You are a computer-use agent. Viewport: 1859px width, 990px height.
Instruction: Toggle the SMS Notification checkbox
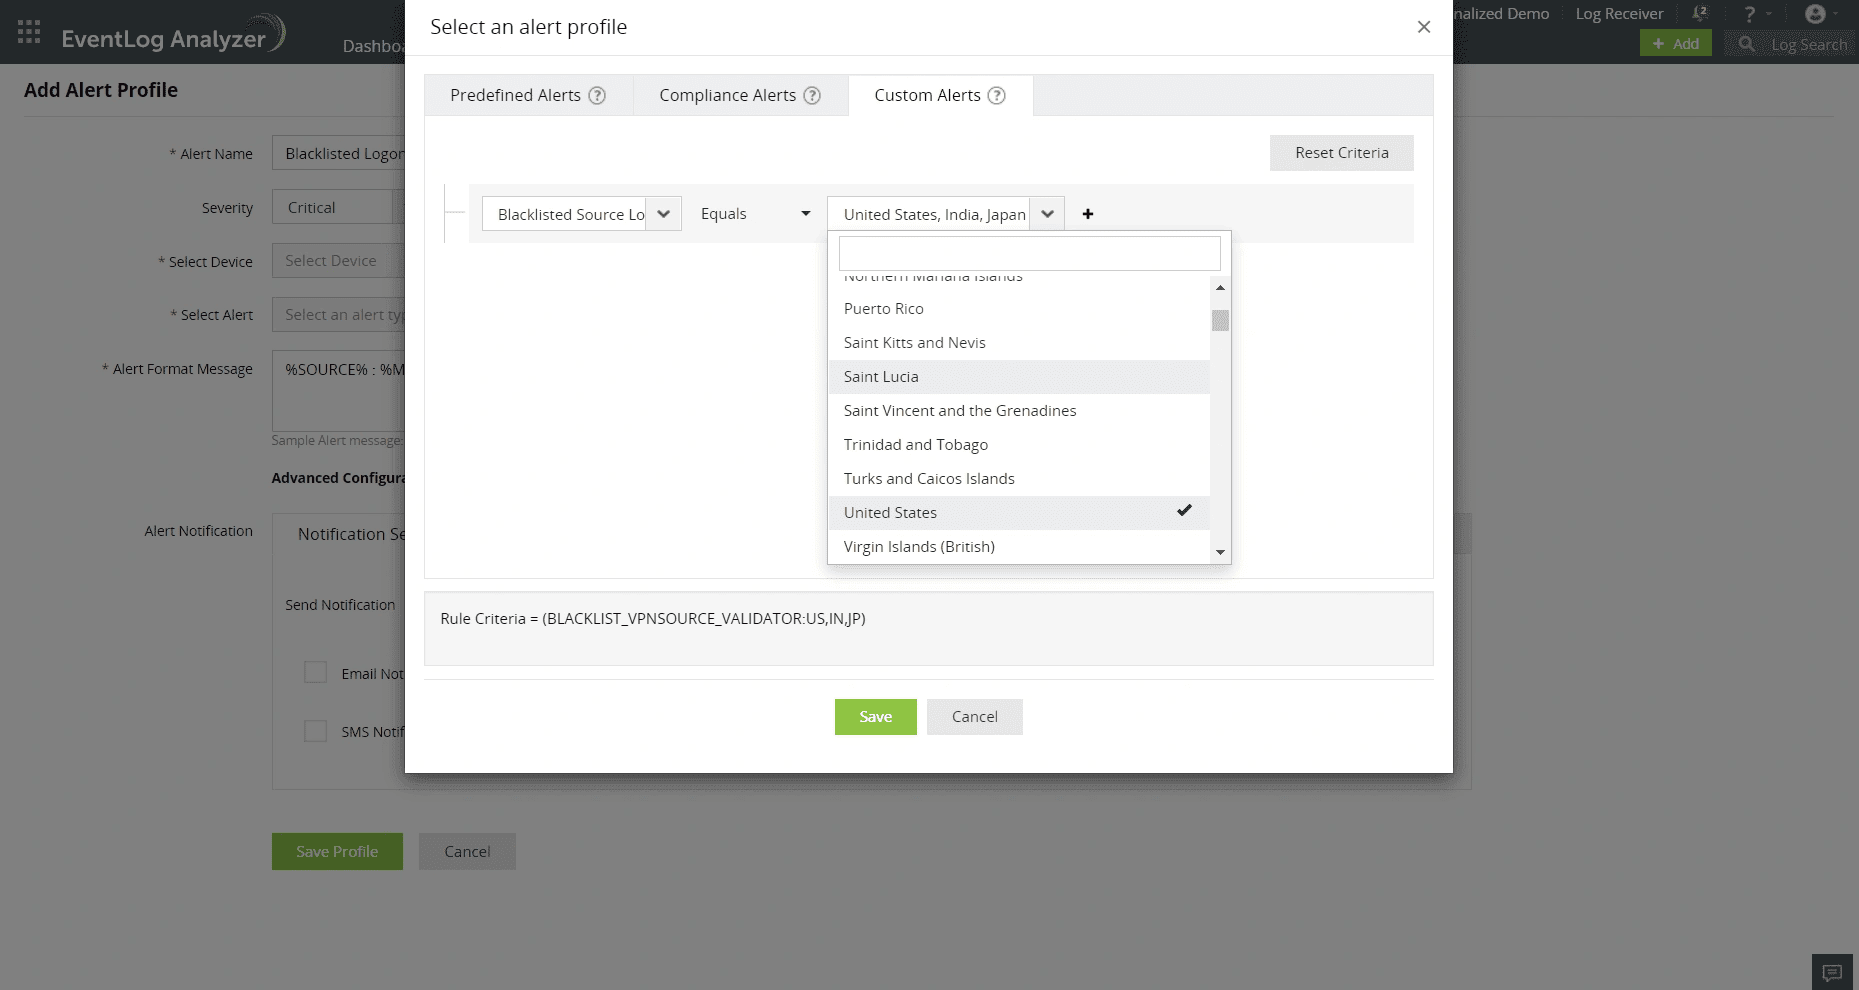(315, 731)
